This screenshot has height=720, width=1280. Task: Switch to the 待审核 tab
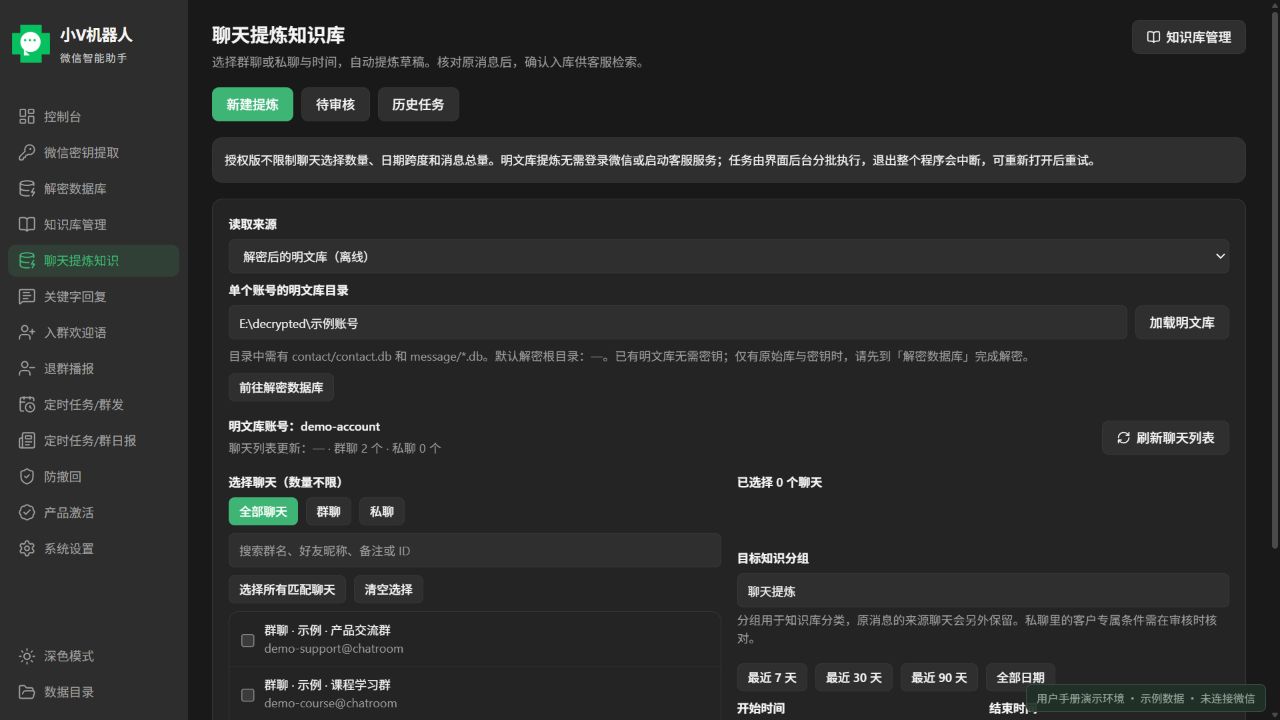335,104
